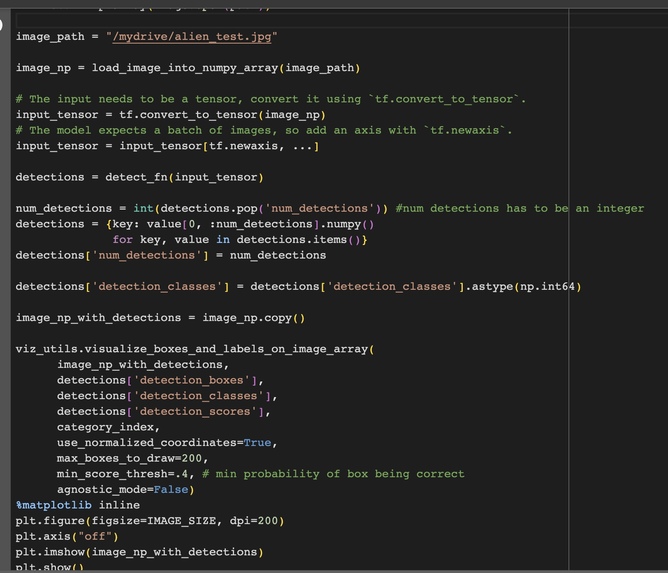This screenshot has width=668, height=573.
Task: Click 'plt.imshow(image_np_with_detections)' line
Action: 140,552
